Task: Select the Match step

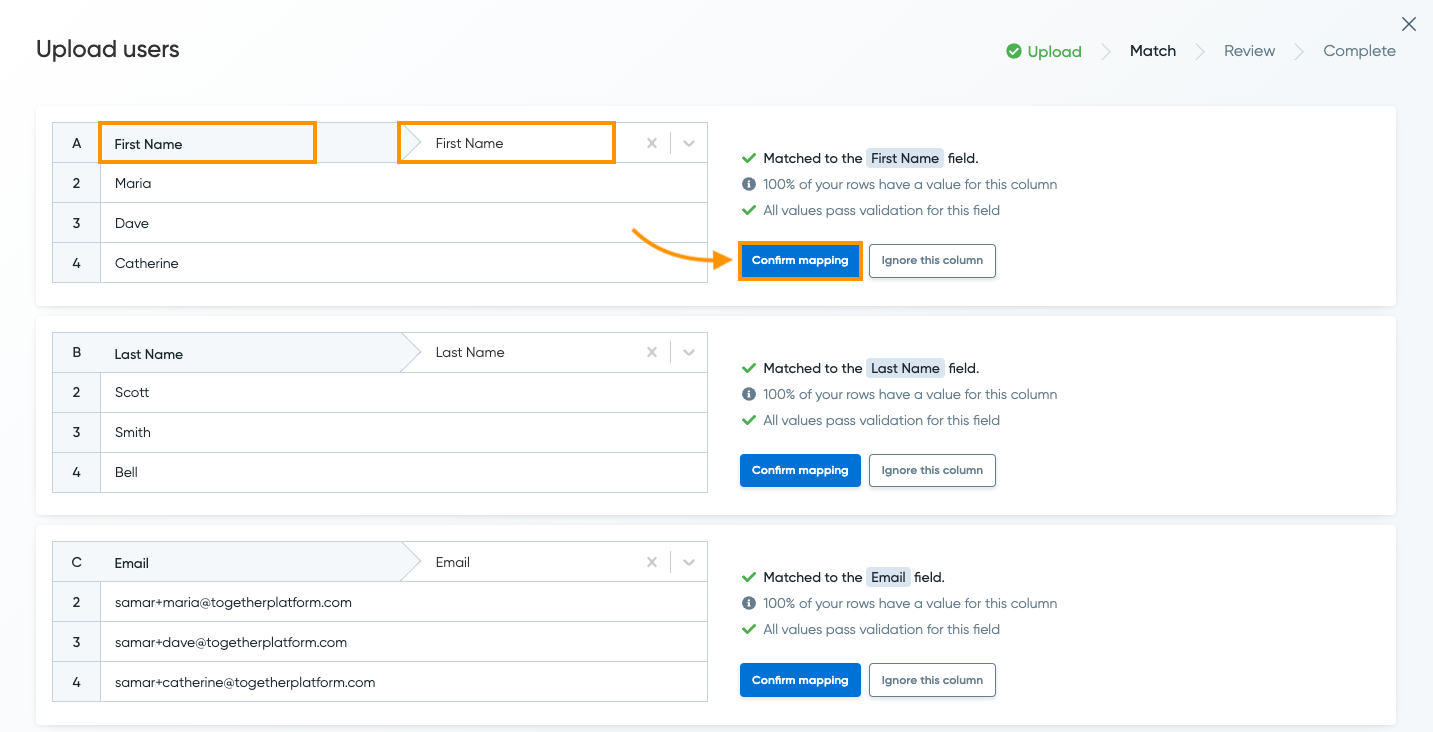Action: (1153, 51)
